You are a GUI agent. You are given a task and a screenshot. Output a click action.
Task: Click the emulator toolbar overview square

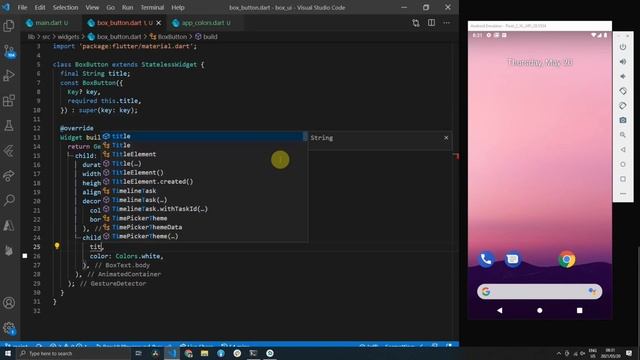[623, 179]
